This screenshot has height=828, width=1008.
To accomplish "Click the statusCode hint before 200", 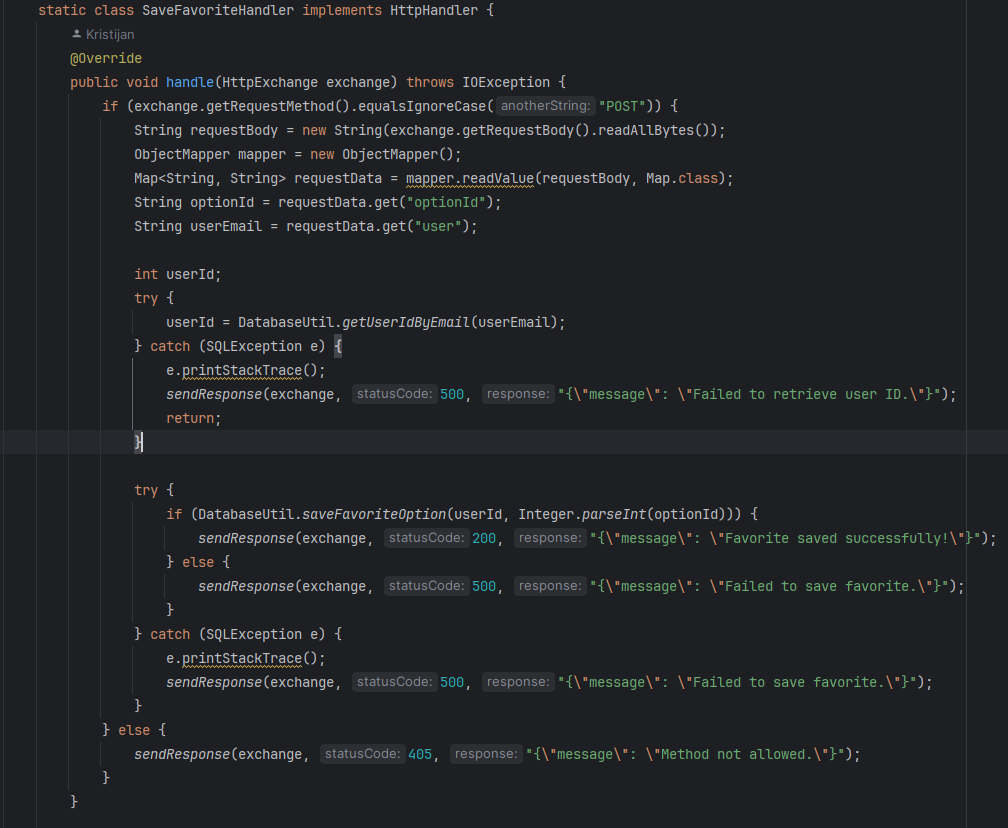I will point(426,538).
